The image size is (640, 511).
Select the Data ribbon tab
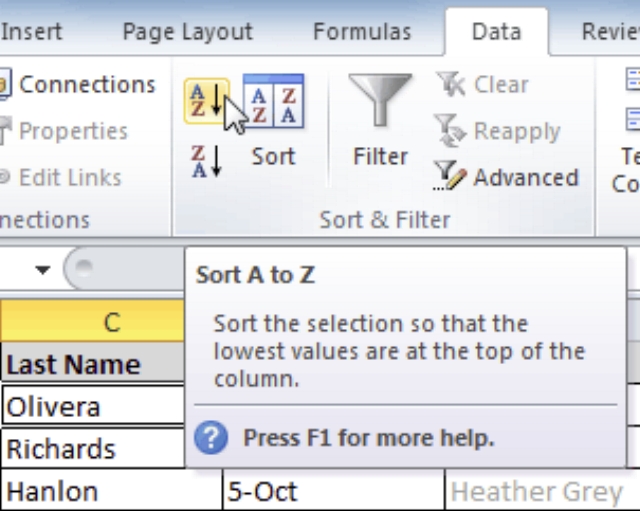(x=496, y=31)
